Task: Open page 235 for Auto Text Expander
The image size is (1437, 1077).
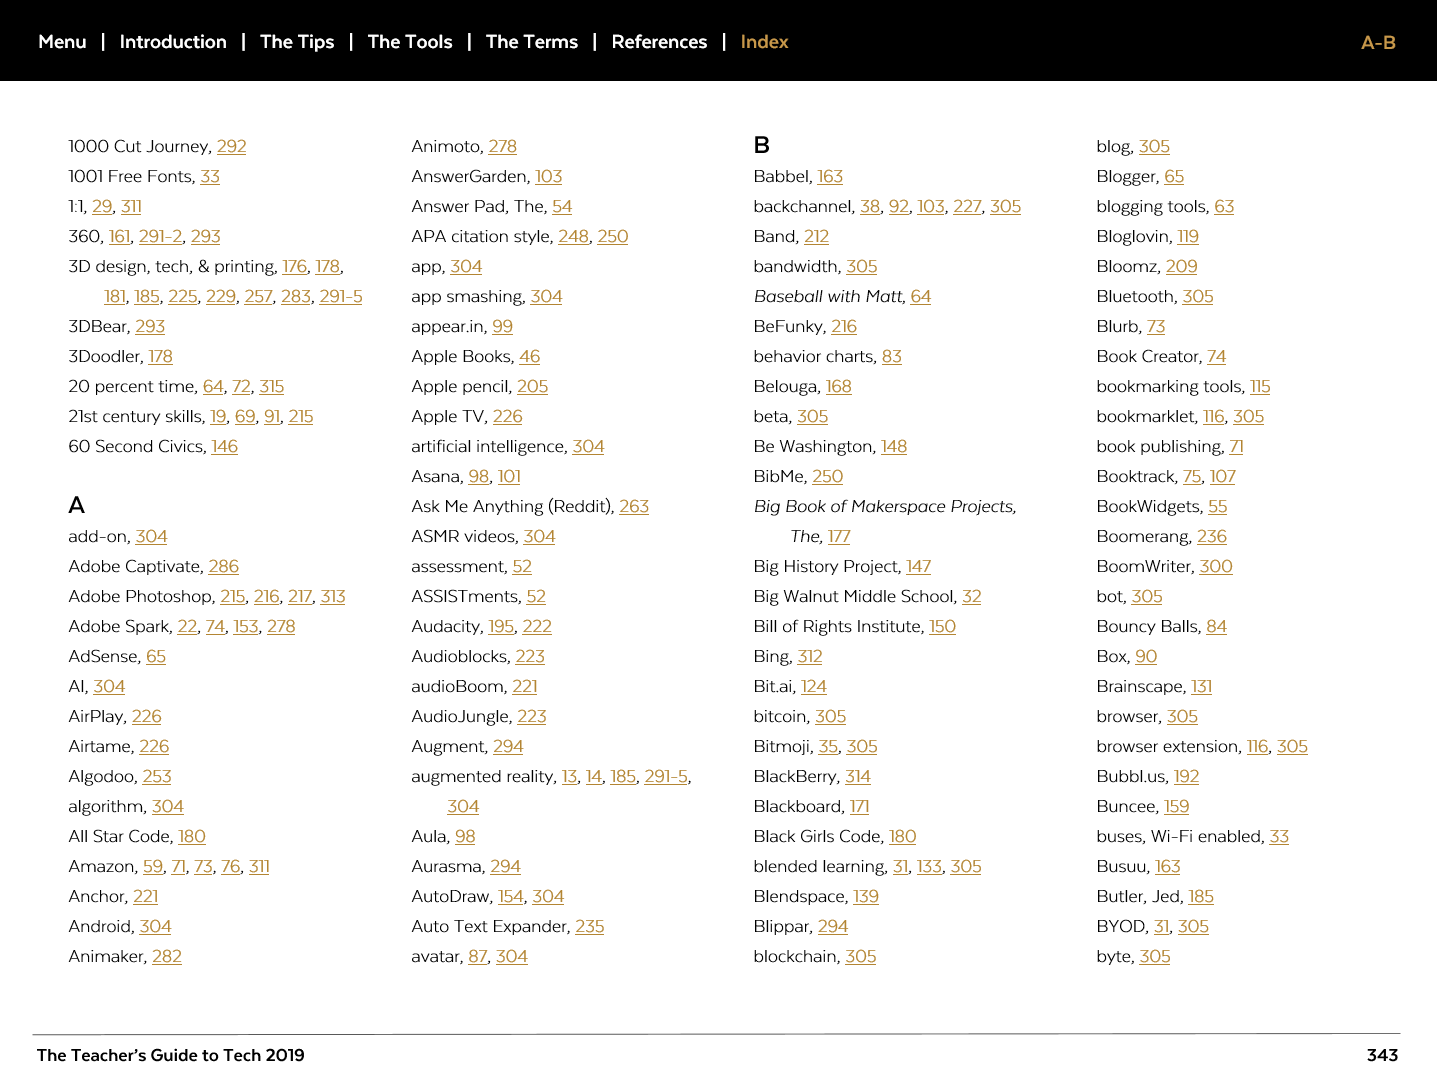Action: coord(589,926)
